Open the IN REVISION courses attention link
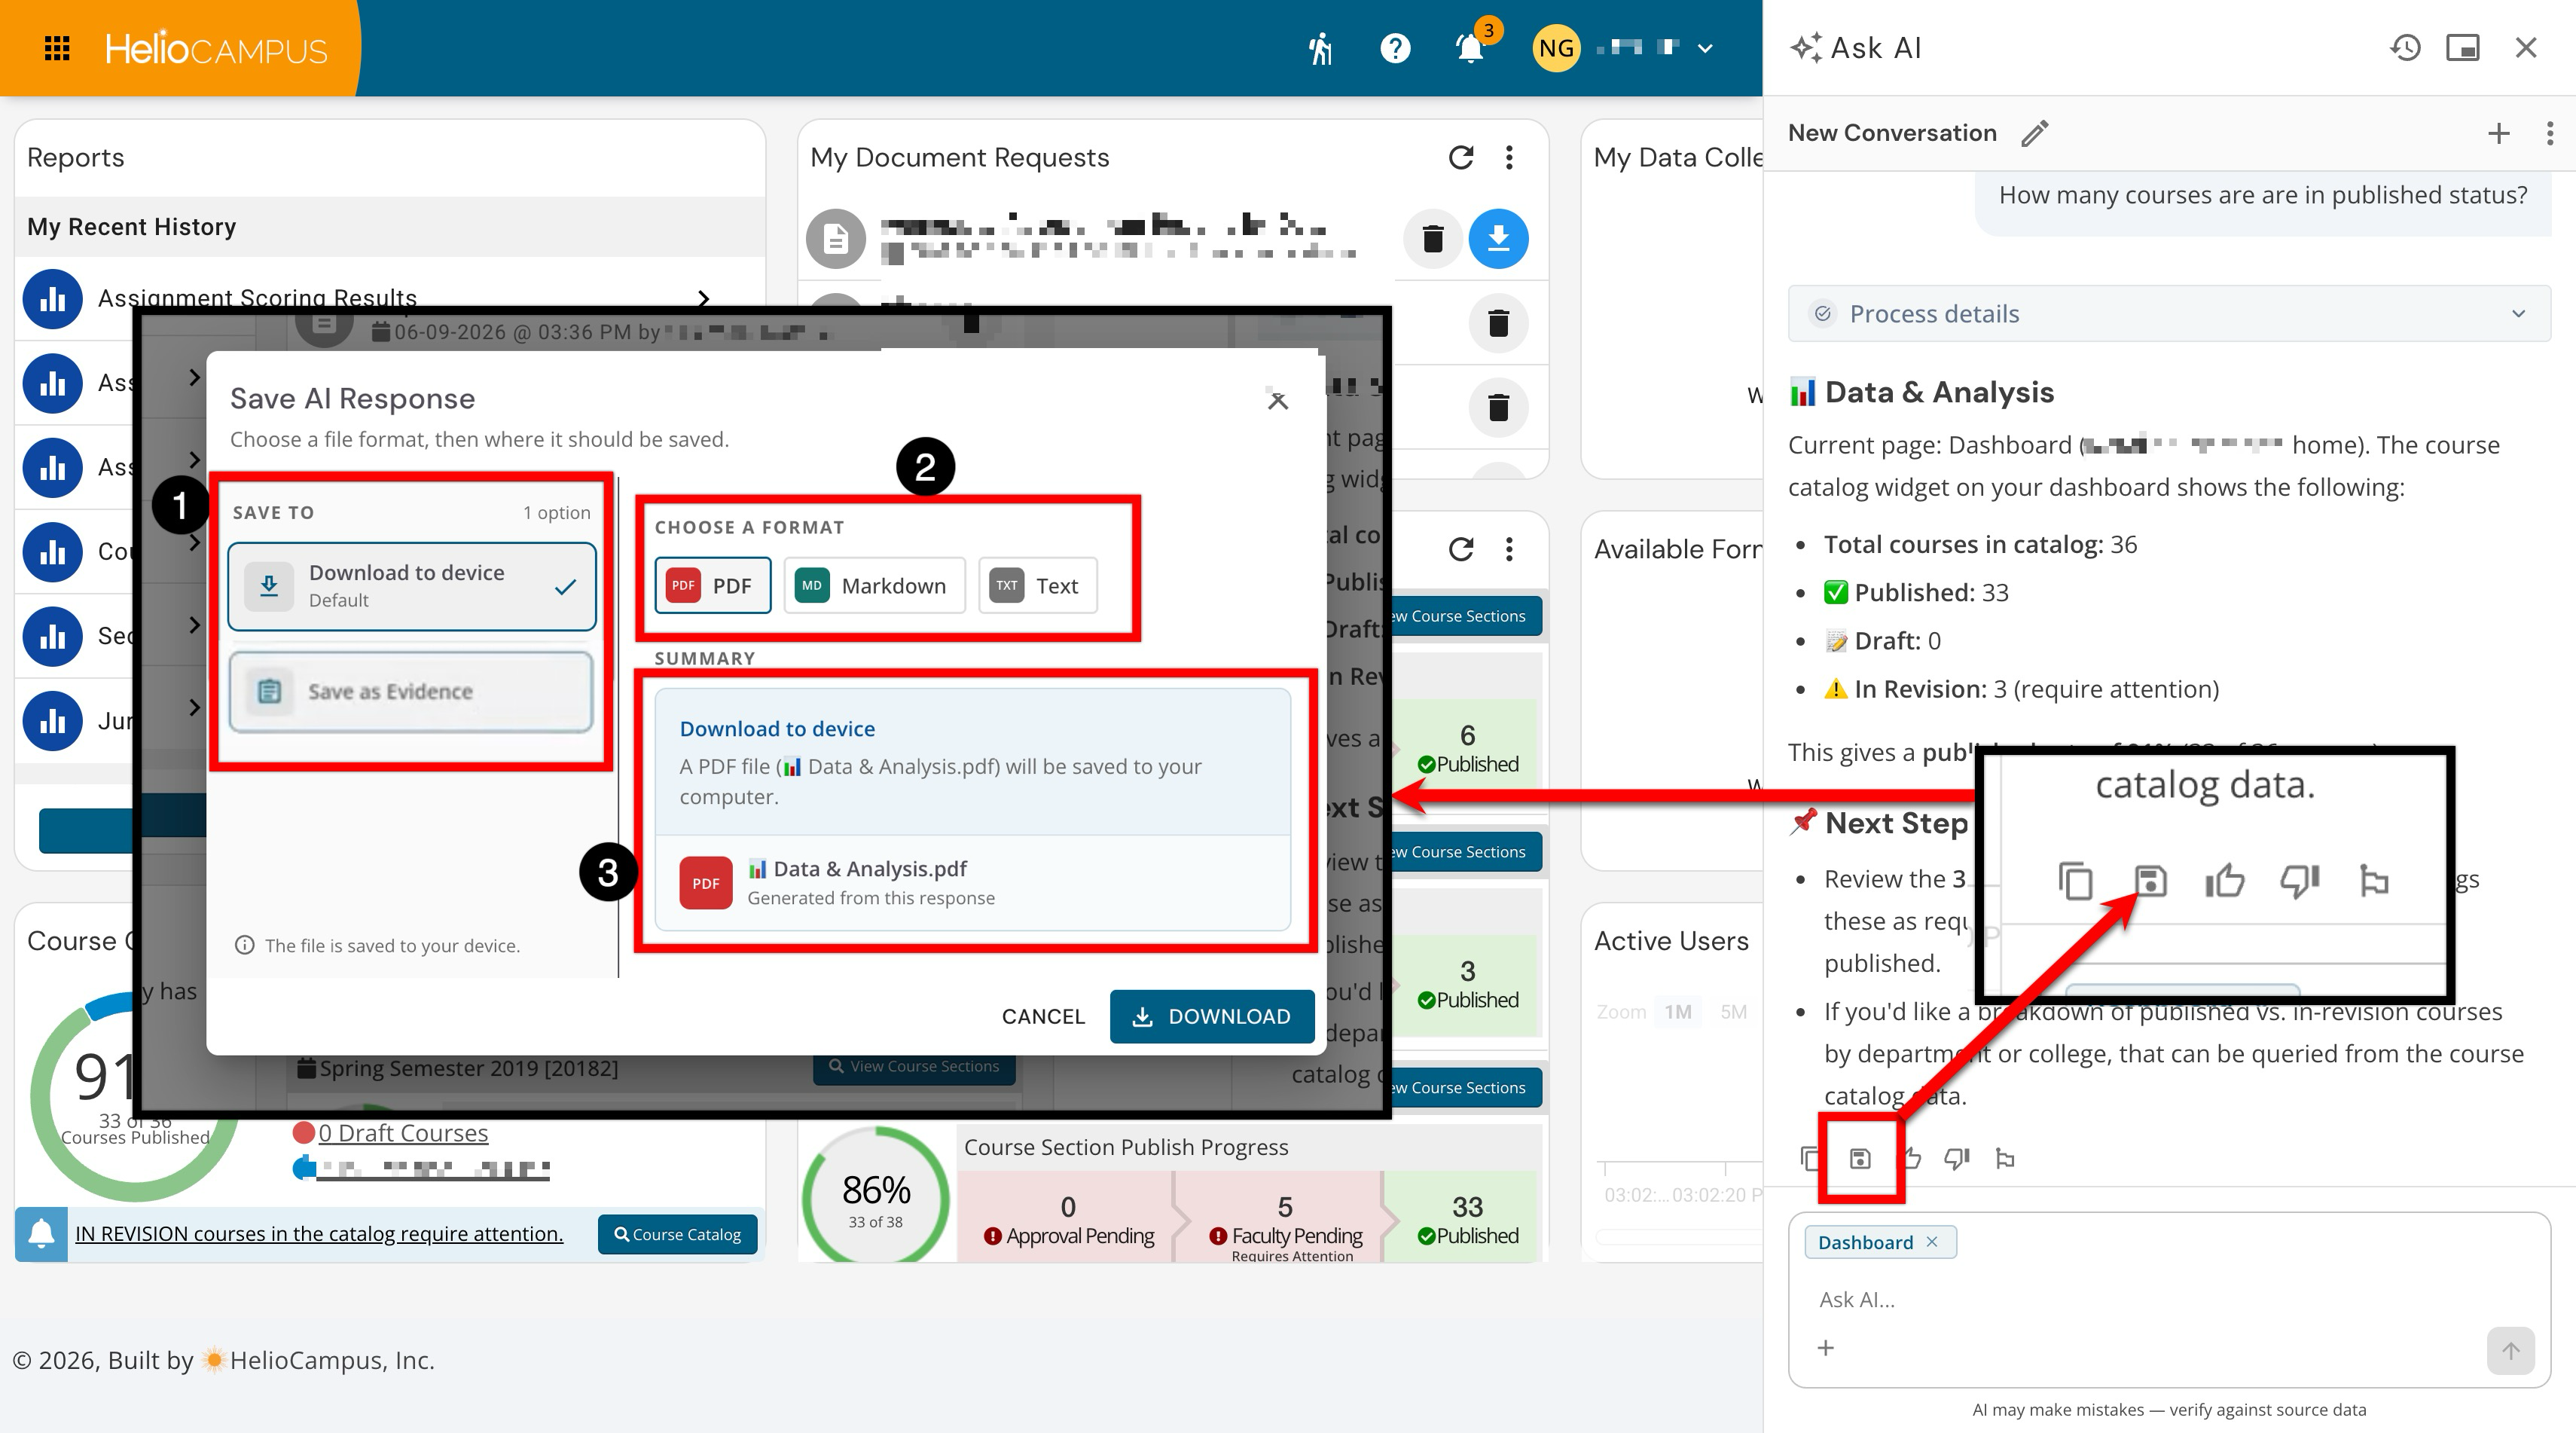 [319, 1234]
